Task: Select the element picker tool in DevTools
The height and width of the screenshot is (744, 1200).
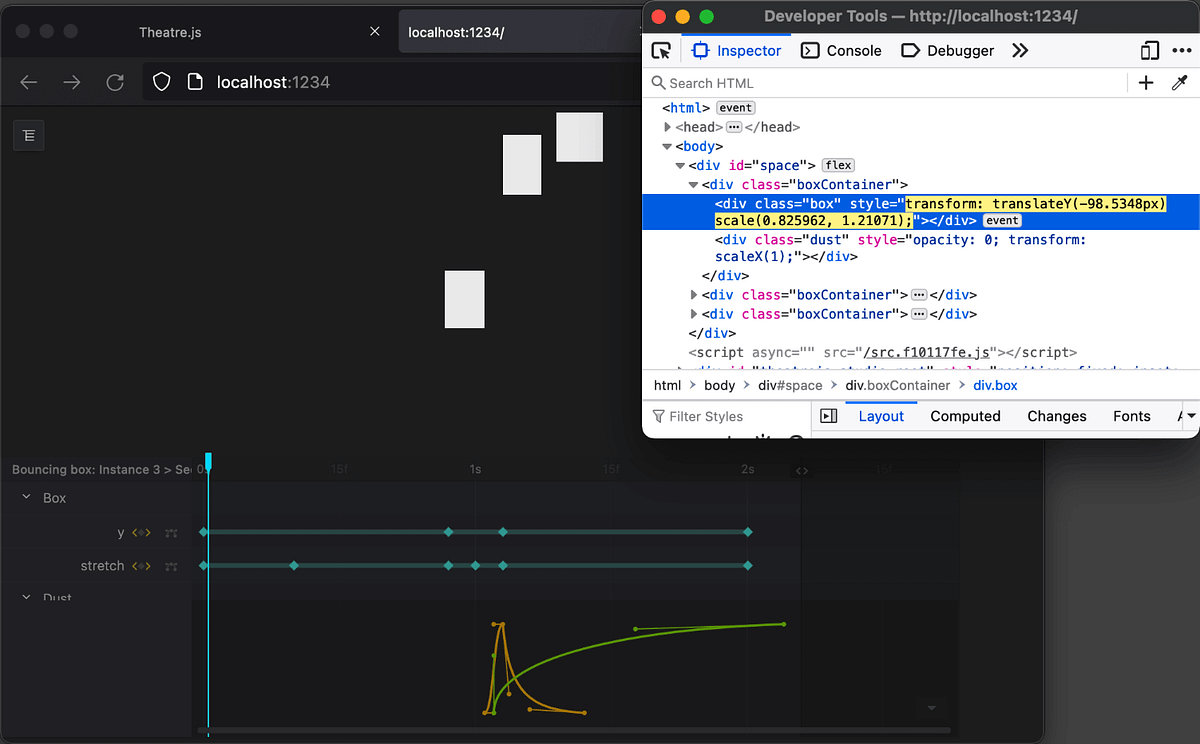Action: (x=661, y=50)
